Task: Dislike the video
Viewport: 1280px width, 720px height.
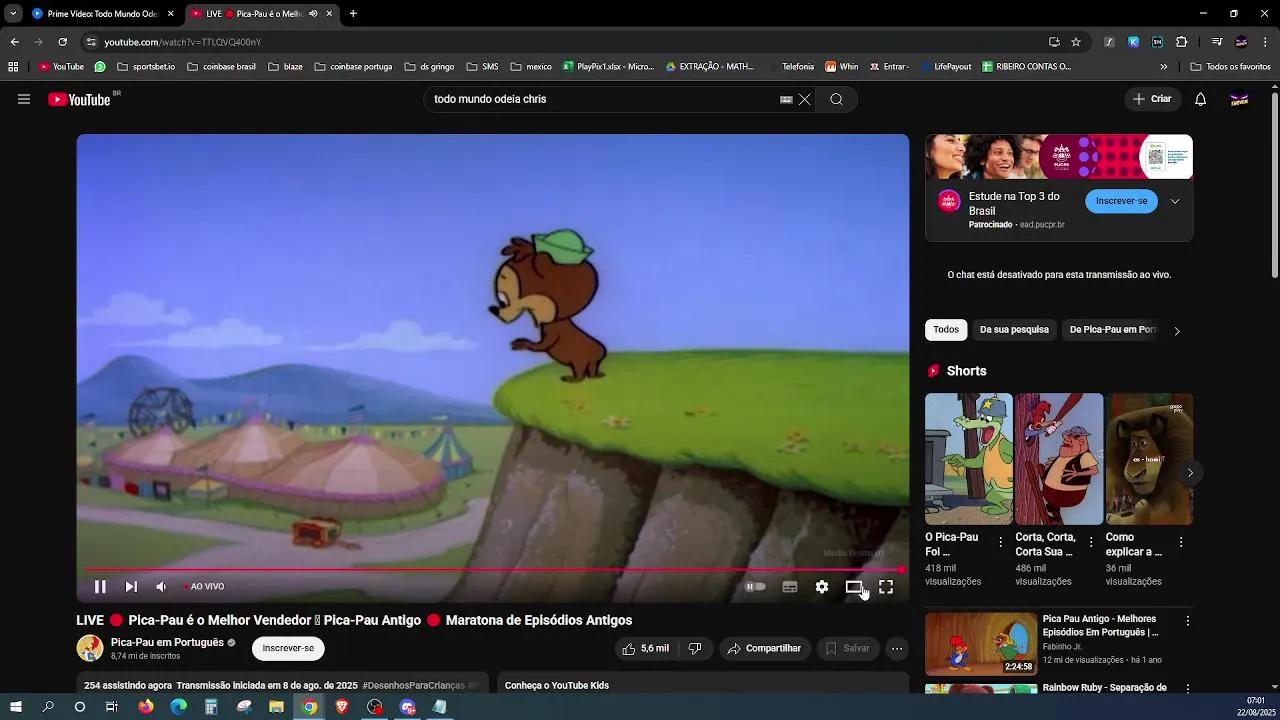Action: click(x=695, y=648)
